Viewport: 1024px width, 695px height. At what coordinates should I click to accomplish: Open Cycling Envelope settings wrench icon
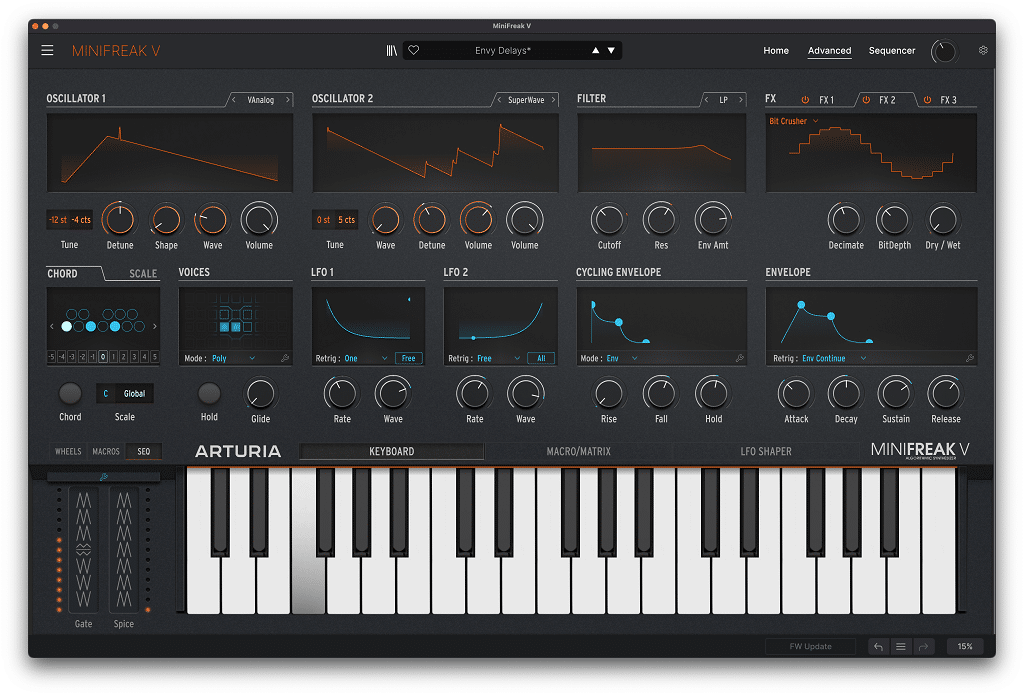739,358
